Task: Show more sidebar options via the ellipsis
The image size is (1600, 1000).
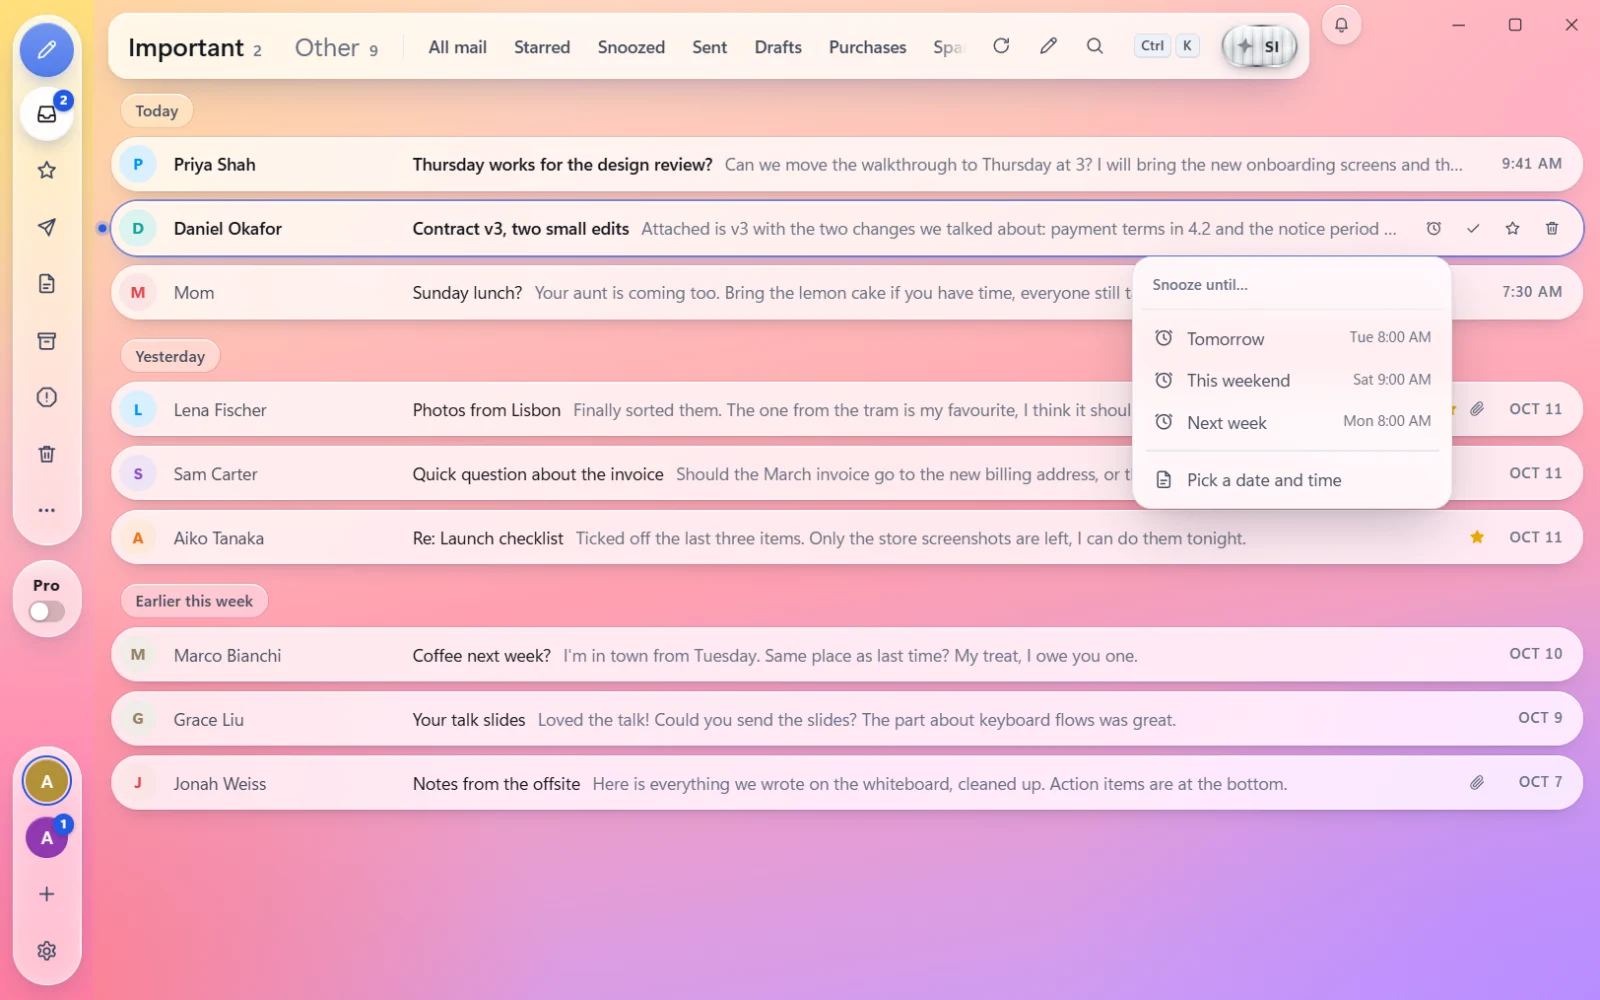Action: pyautogui.click(x=47, y=510)
